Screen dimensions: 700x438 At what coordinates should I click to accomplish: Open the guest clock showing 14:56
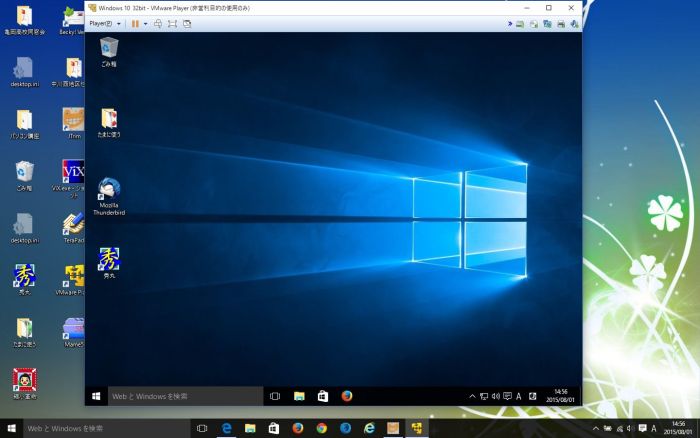(x=560, y=396)
